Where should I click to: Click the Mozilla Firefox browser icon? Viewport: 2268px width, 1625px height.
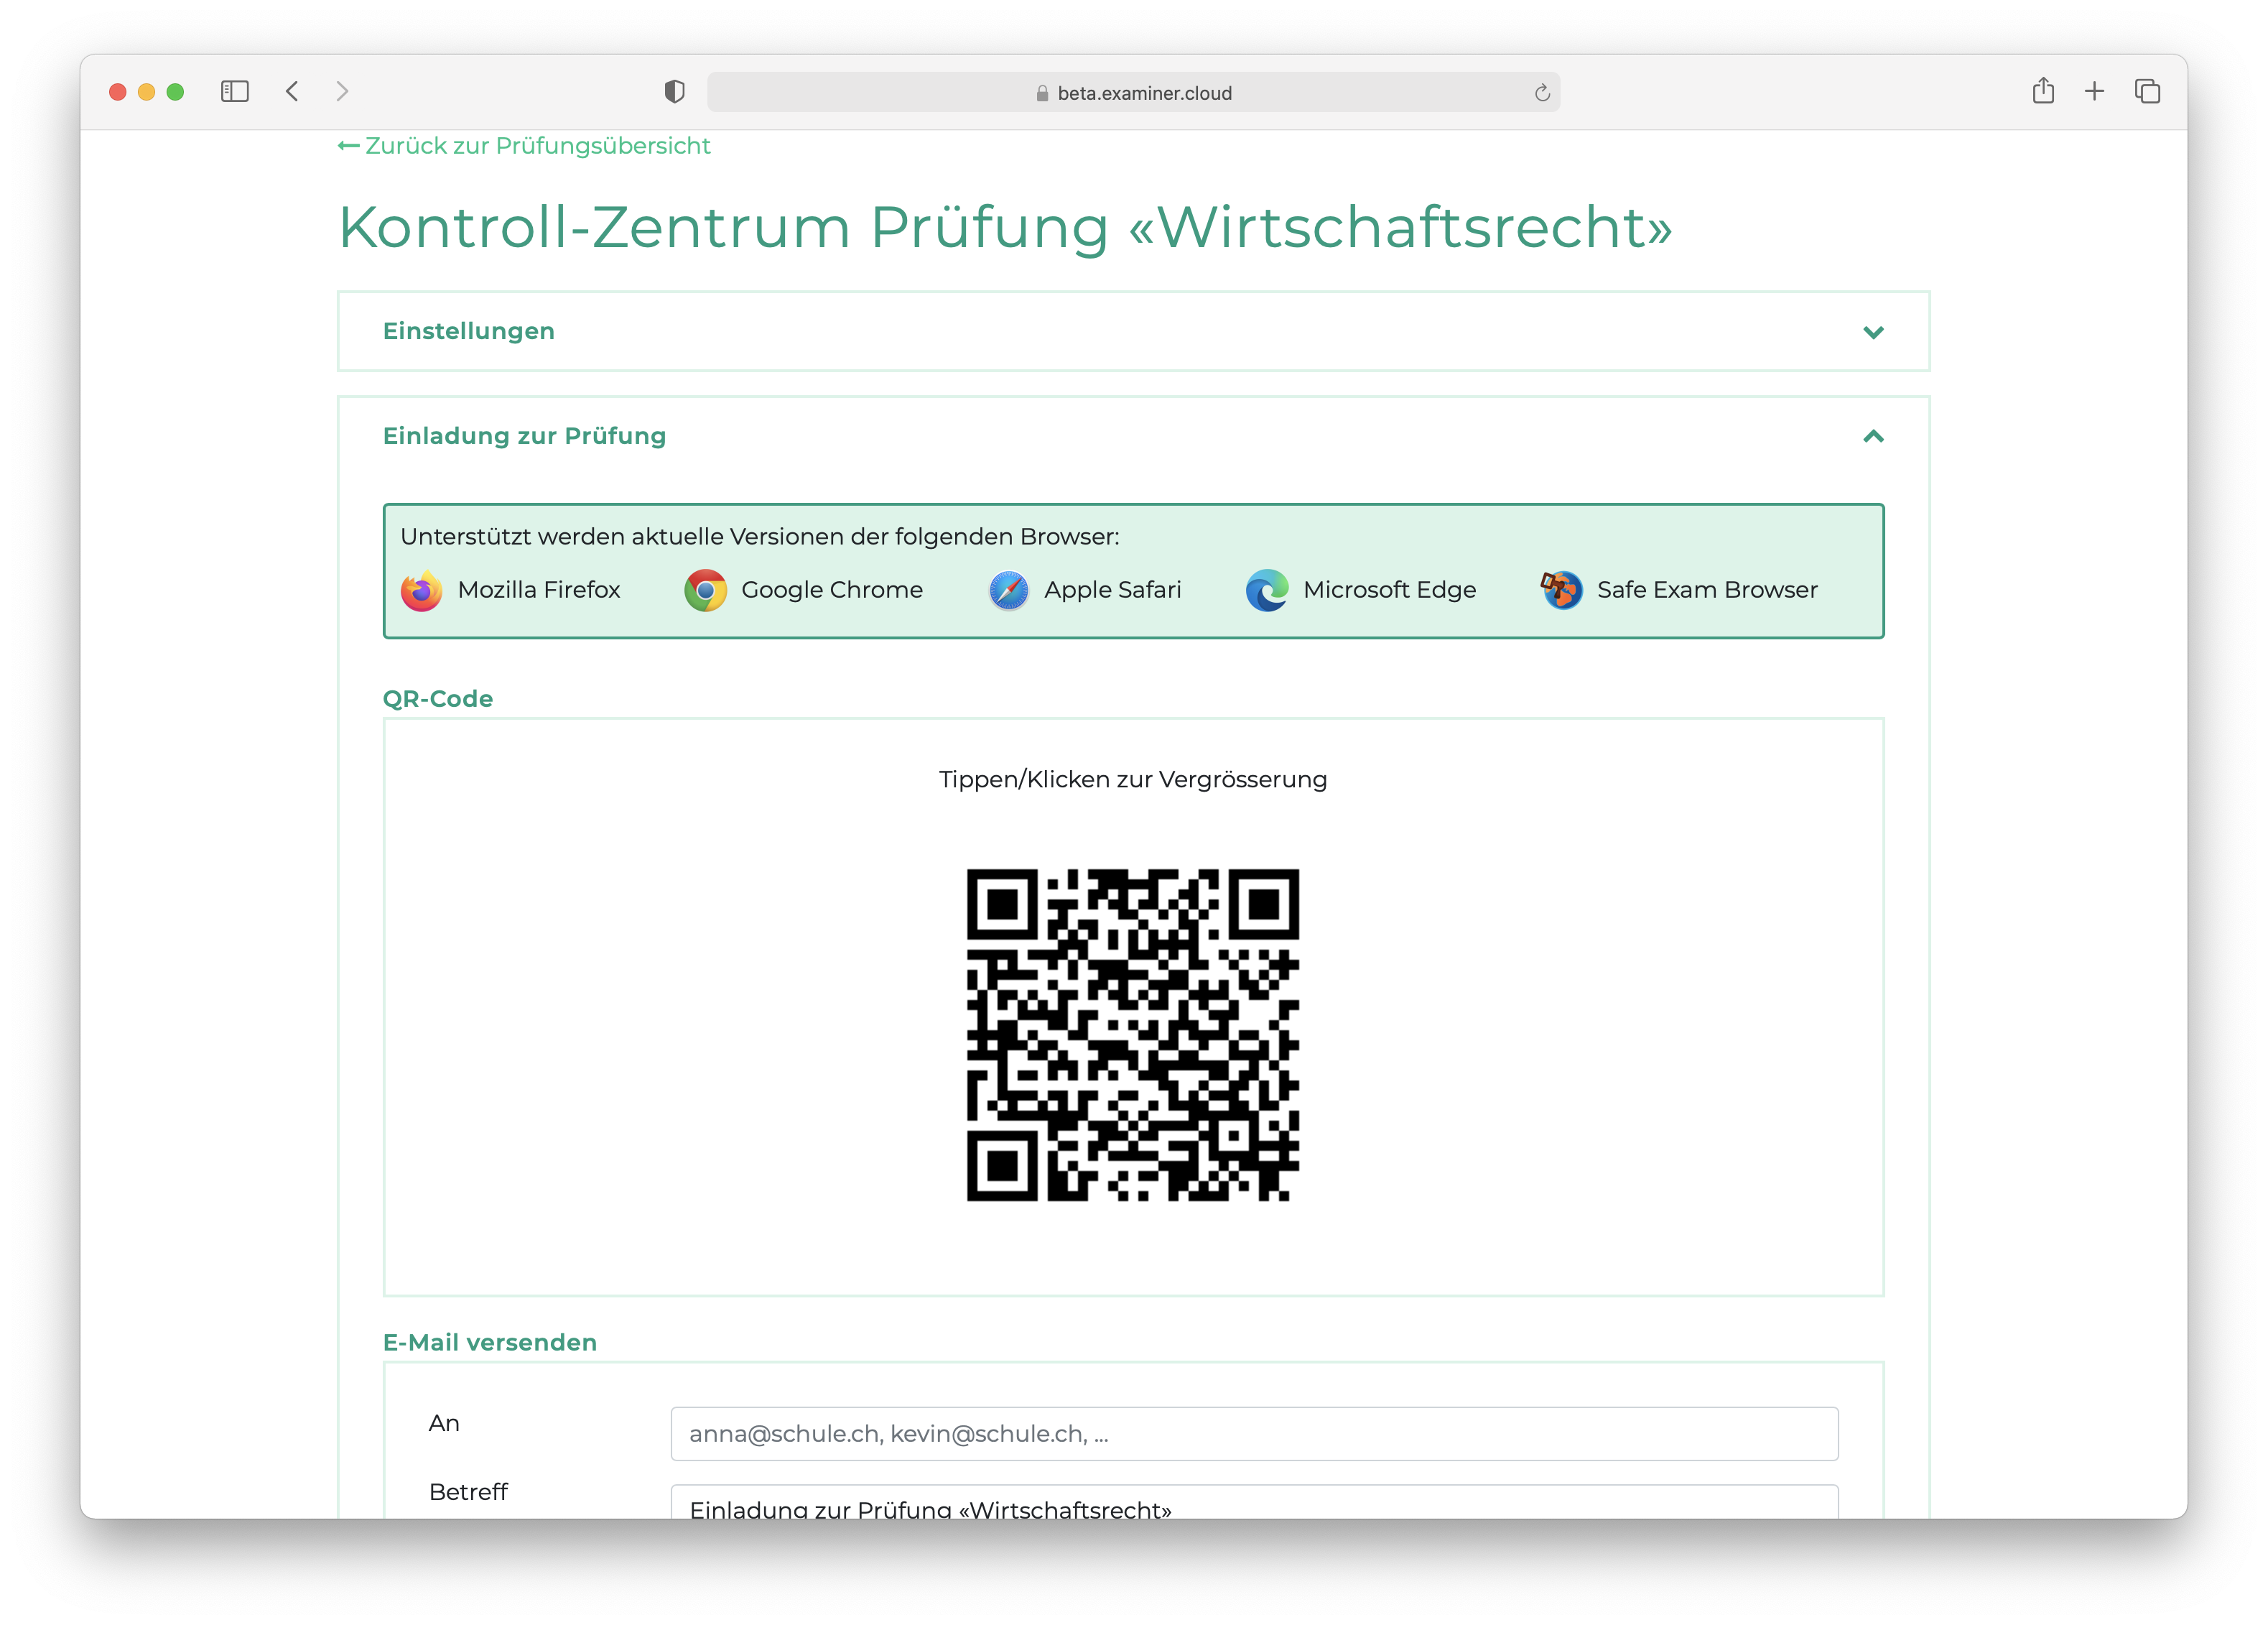coord(421,591)
